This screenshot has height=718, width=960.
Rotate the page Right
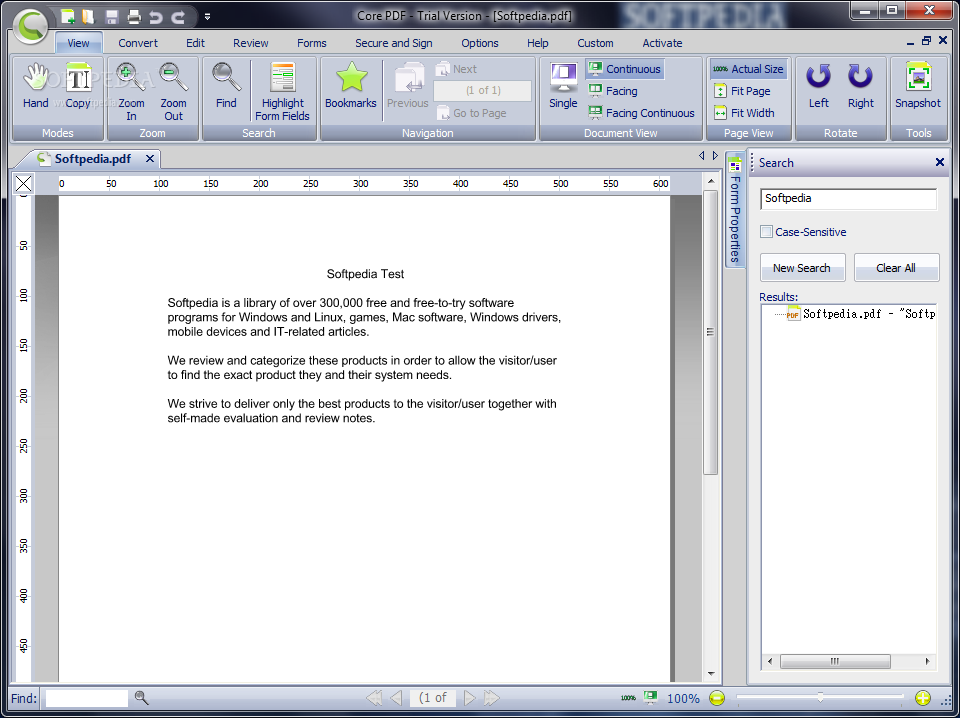pyautogui.click(x=860, y=86)
